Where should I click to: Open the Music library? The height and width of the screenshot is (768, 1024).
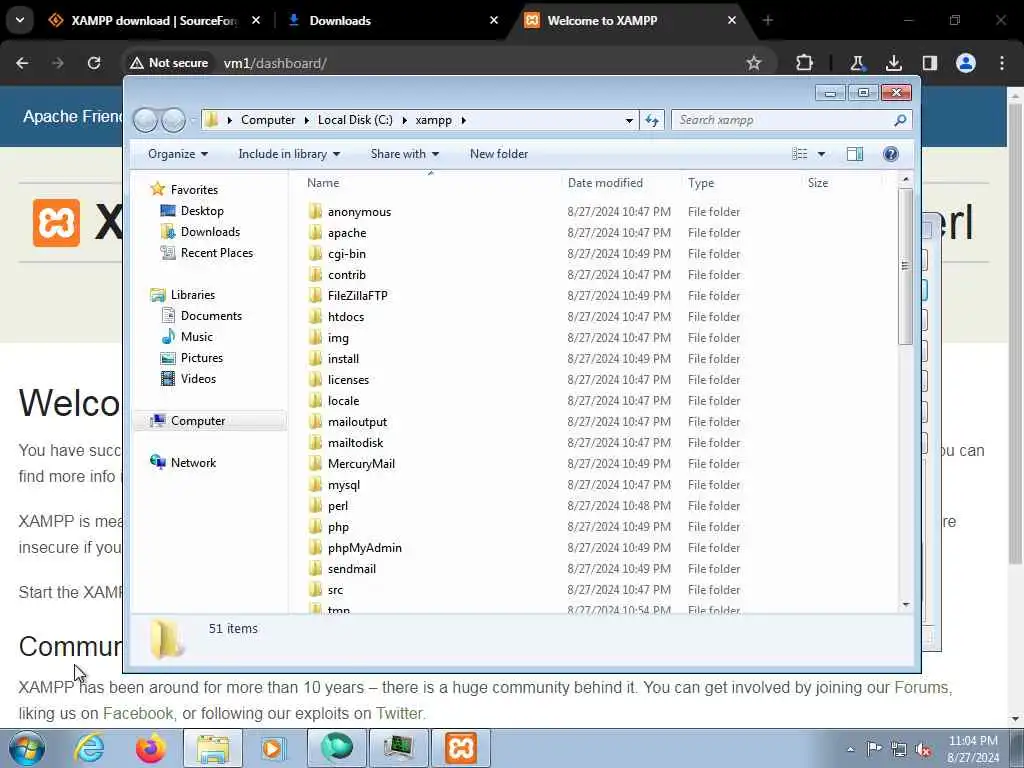[x=197, y=337]
